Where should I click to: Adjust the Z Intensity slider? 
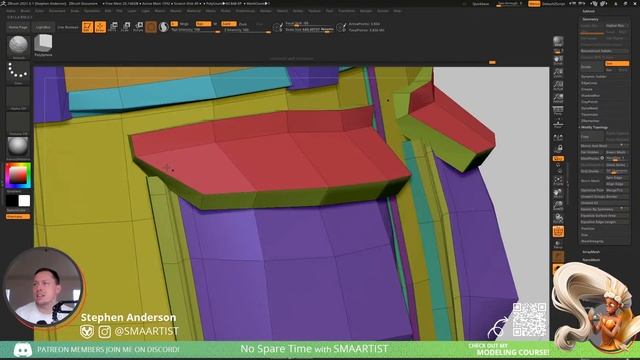(247, 30)
